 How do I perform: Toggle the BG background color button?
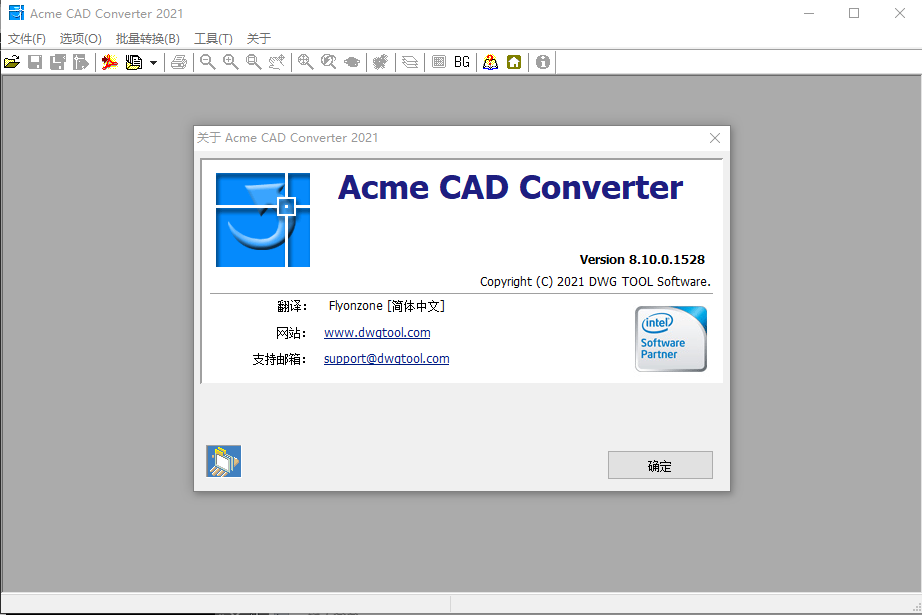[461, 62]
